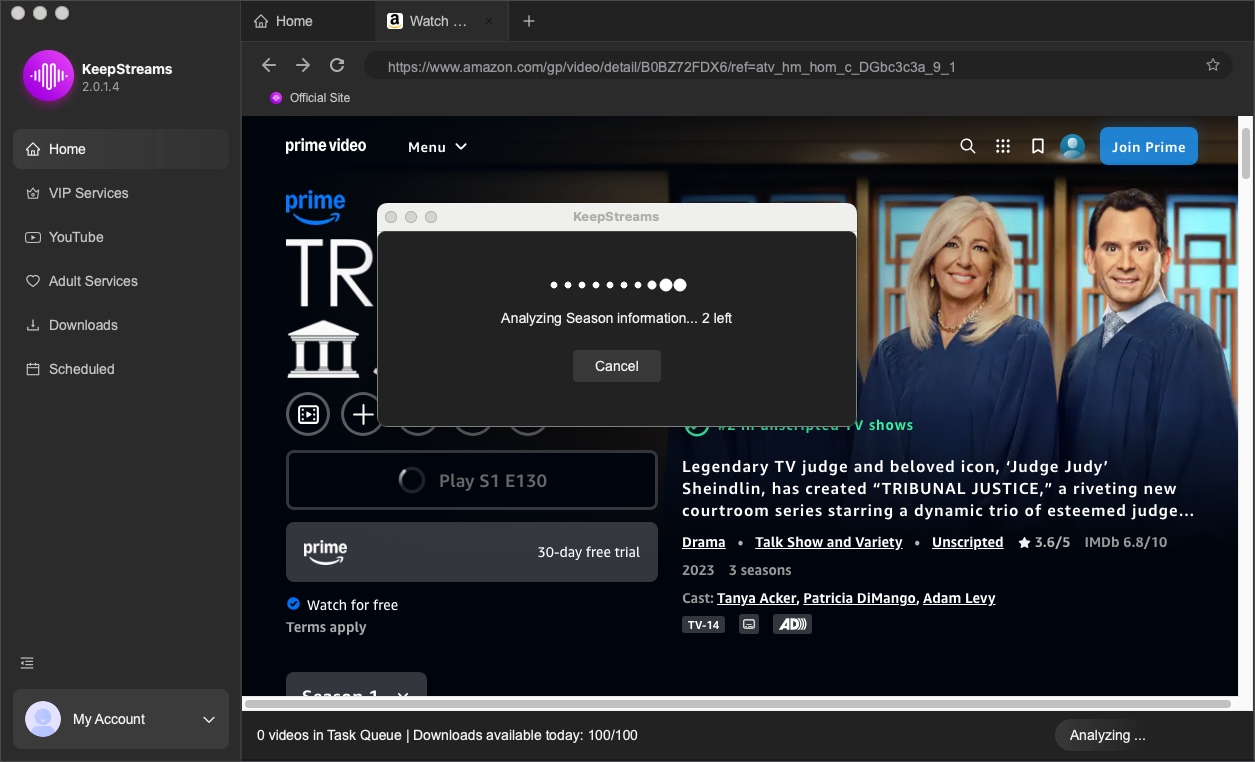This screenshot has width=1255, height=762.
Task: Click the horizontal page scrollbar
Action: coord(737,704)
